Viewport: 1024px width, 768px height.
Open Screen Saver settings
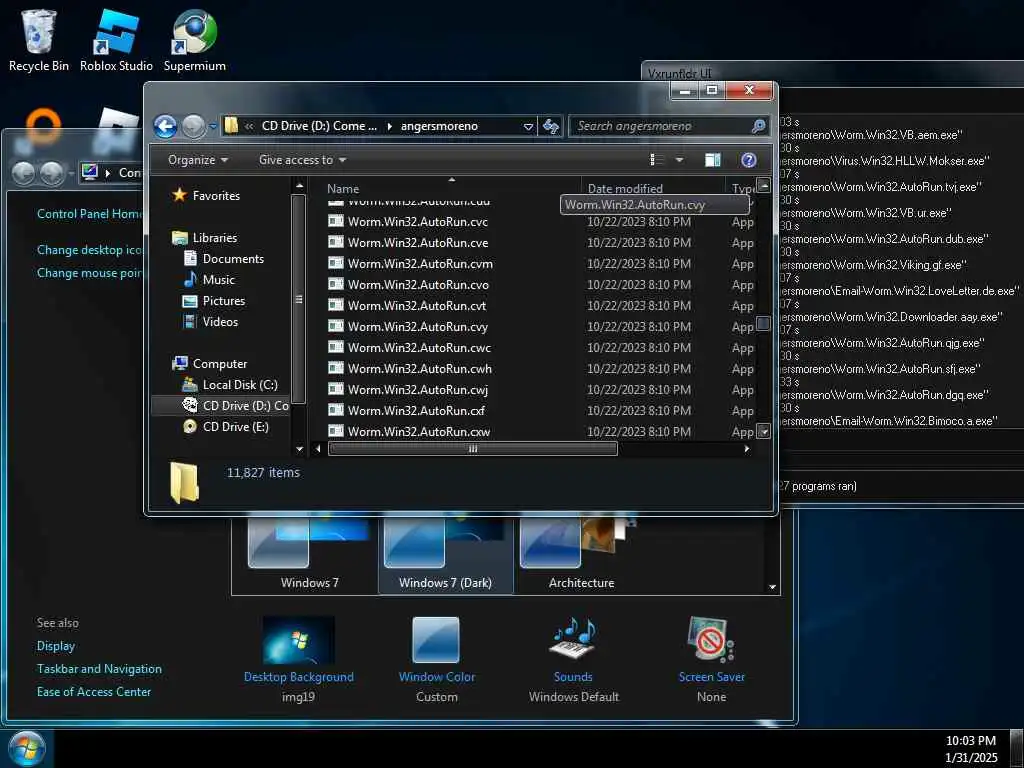coord(711,660)
